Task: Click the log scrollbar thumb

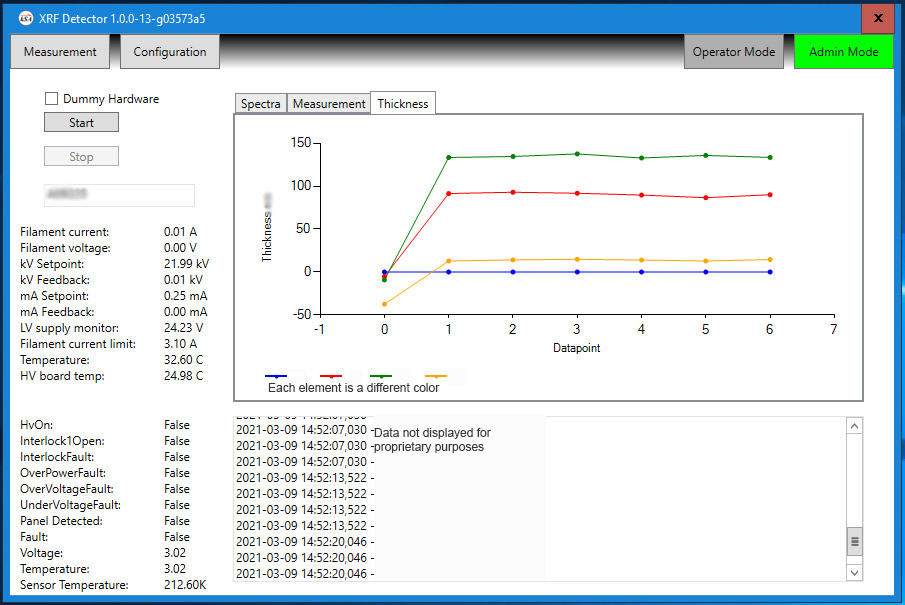Action: coord(854,541)
